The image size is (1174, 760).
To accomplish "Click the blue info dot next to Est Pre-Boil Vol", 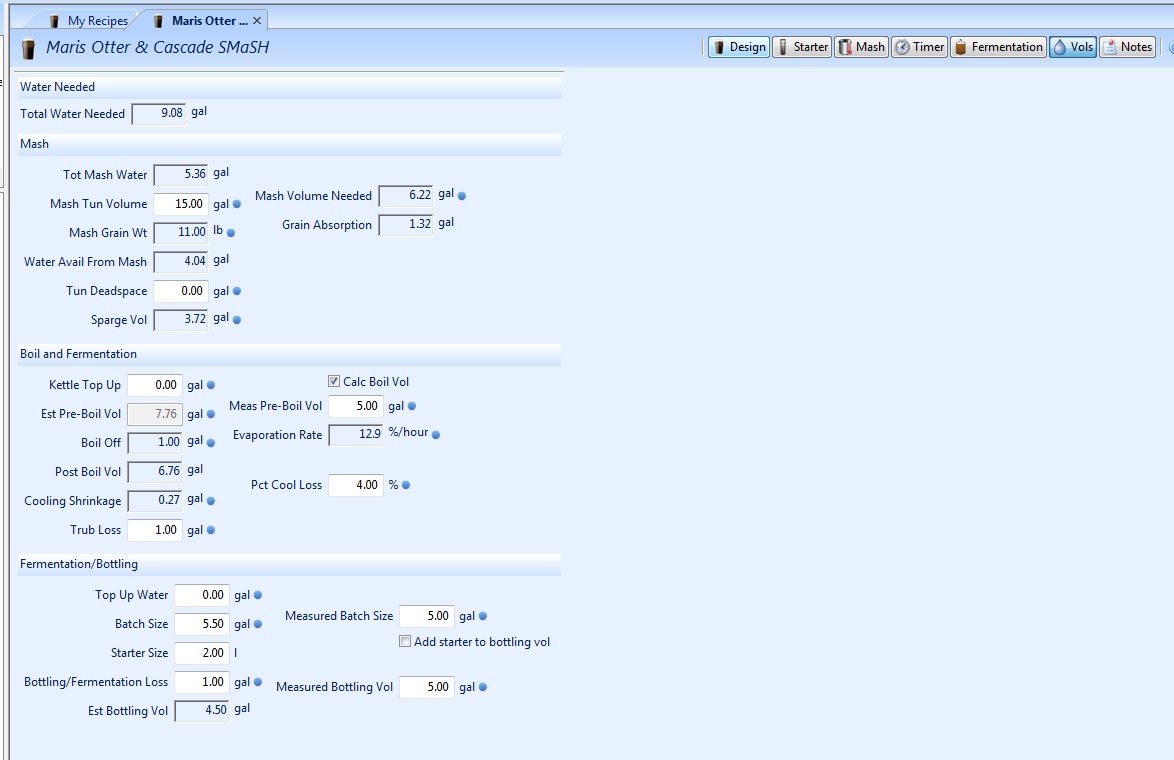I will [211, 414].
